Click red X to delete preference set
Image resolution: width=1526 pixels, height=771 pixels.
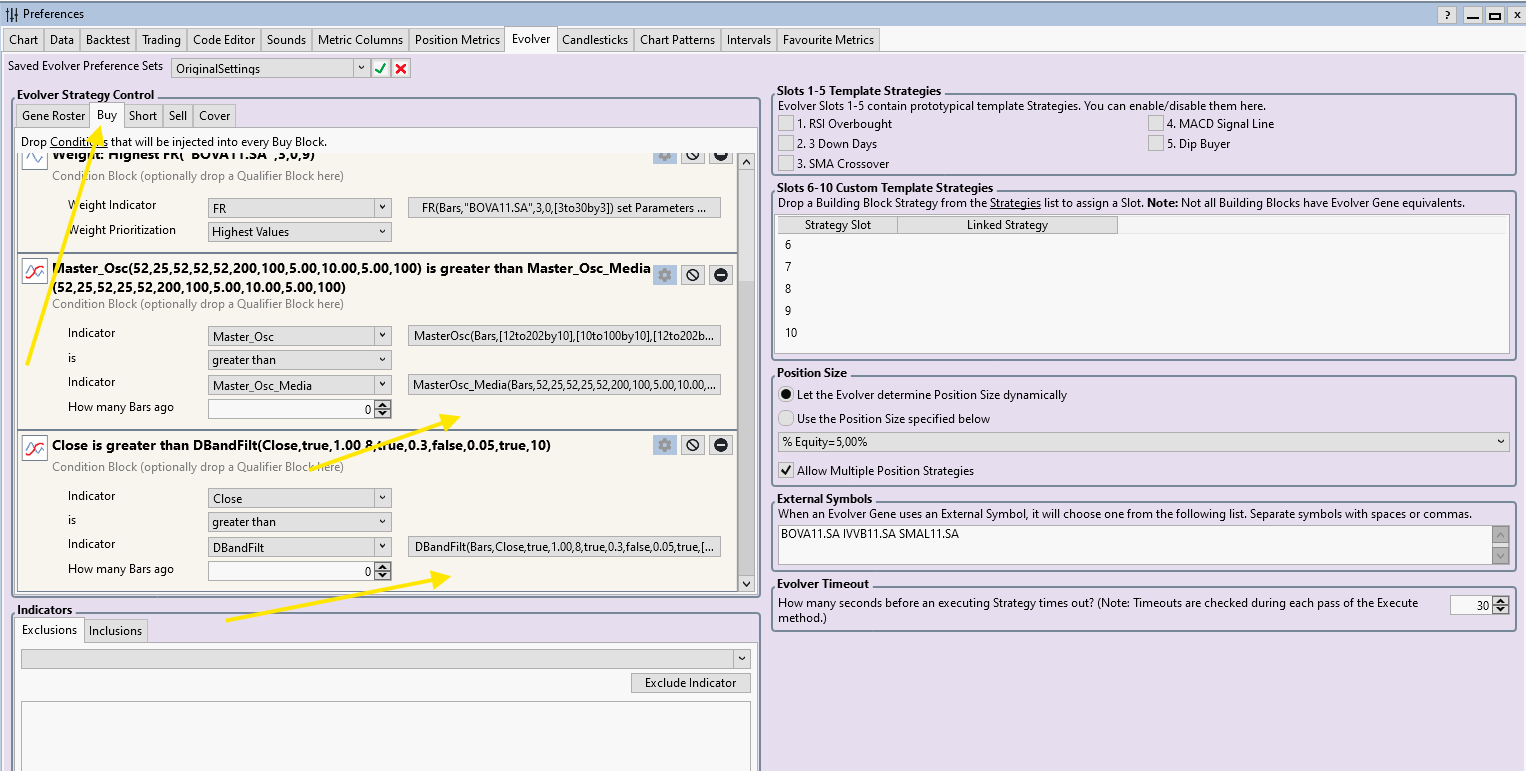click(x=401, y=68)
